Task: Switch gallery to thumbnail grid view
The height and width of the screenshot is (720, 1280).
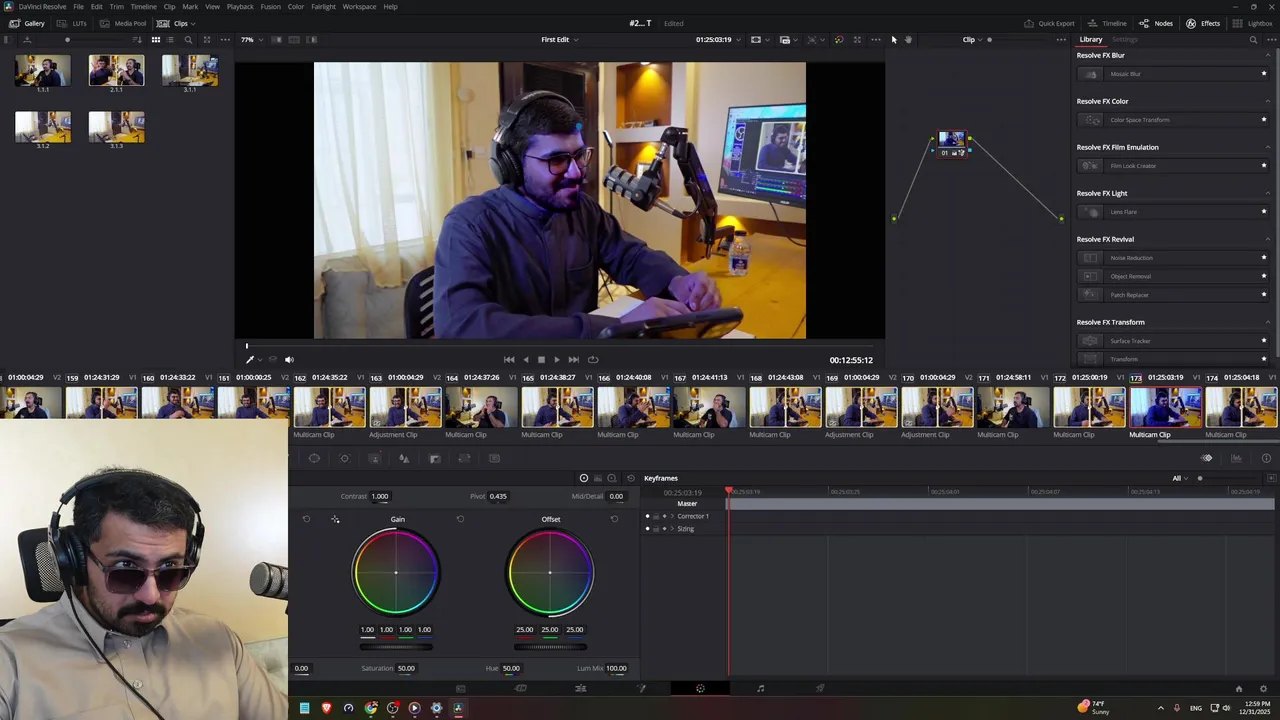Action: 155,40
